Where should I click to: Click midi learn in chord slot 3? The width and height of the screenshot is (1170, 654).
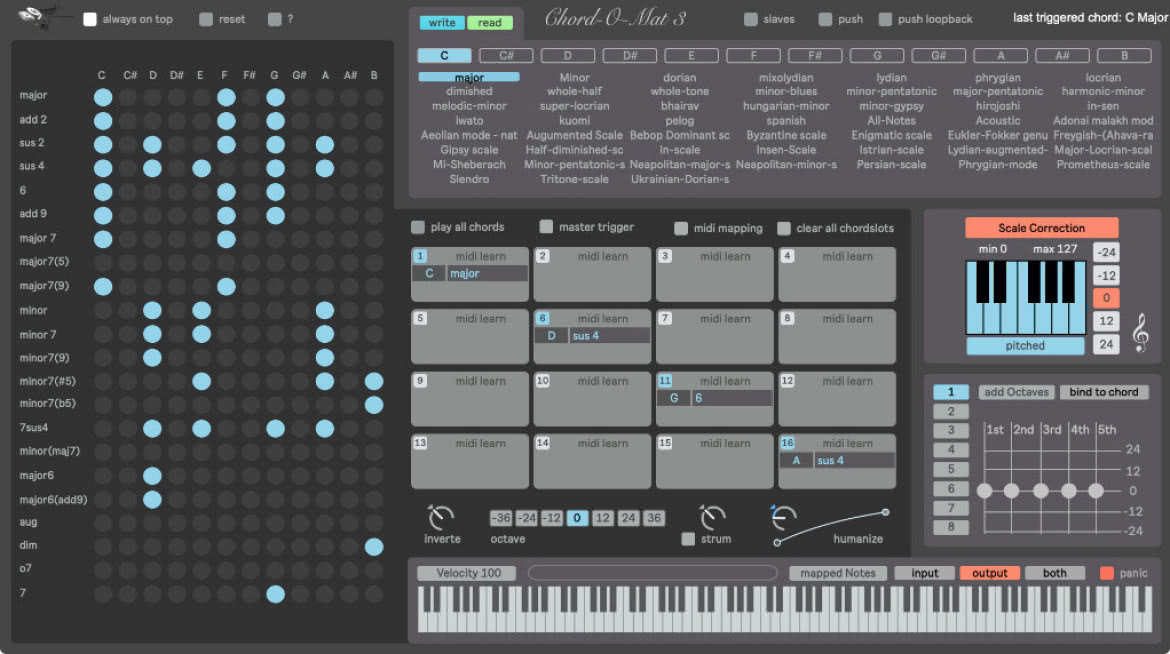725,256
